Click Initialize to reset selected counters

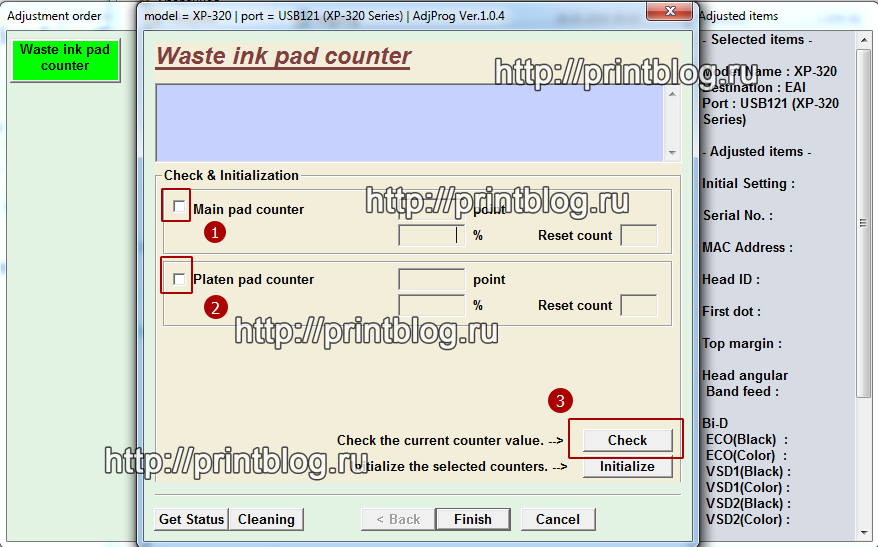click(x=627, y=467)
